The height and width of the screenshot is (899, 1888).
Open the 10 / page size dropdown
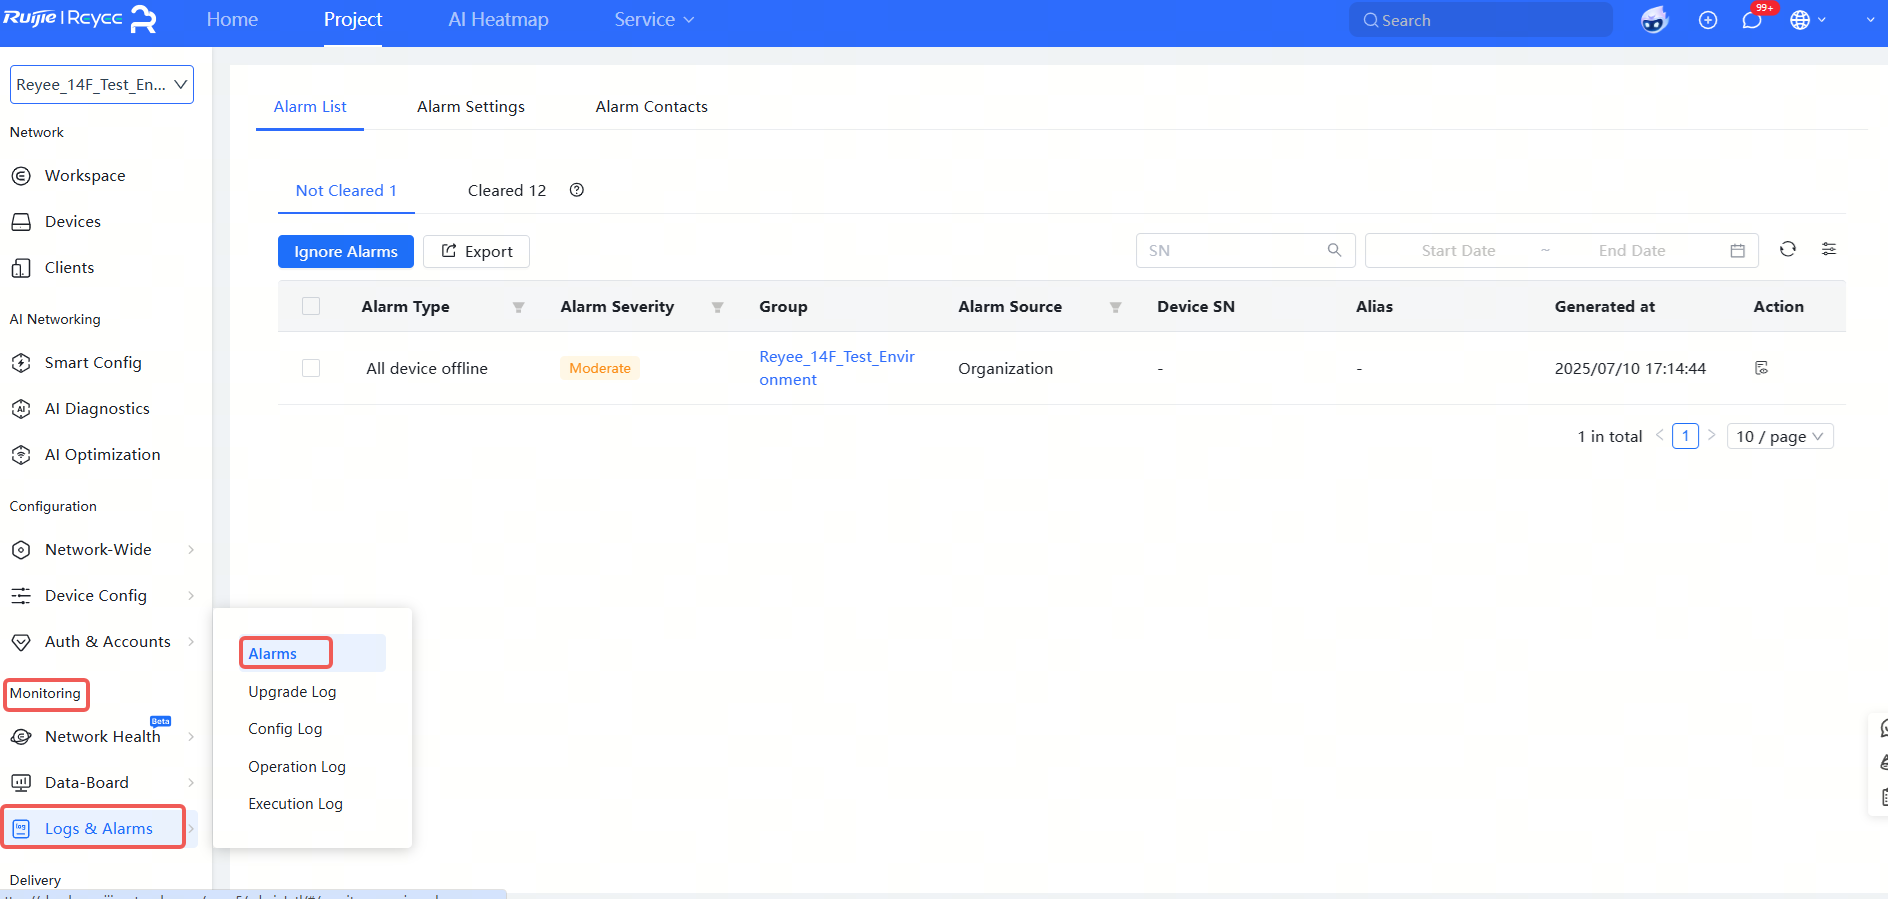click(x=1779, y=436)
